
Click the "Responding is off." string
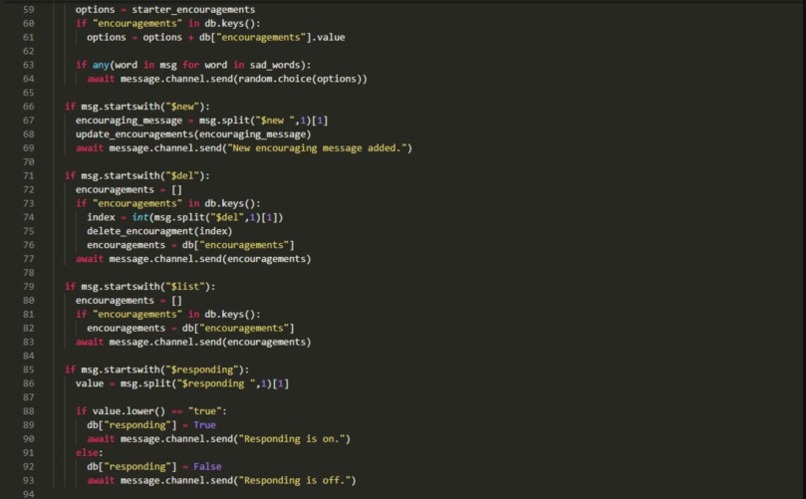[x=295, y=480]
